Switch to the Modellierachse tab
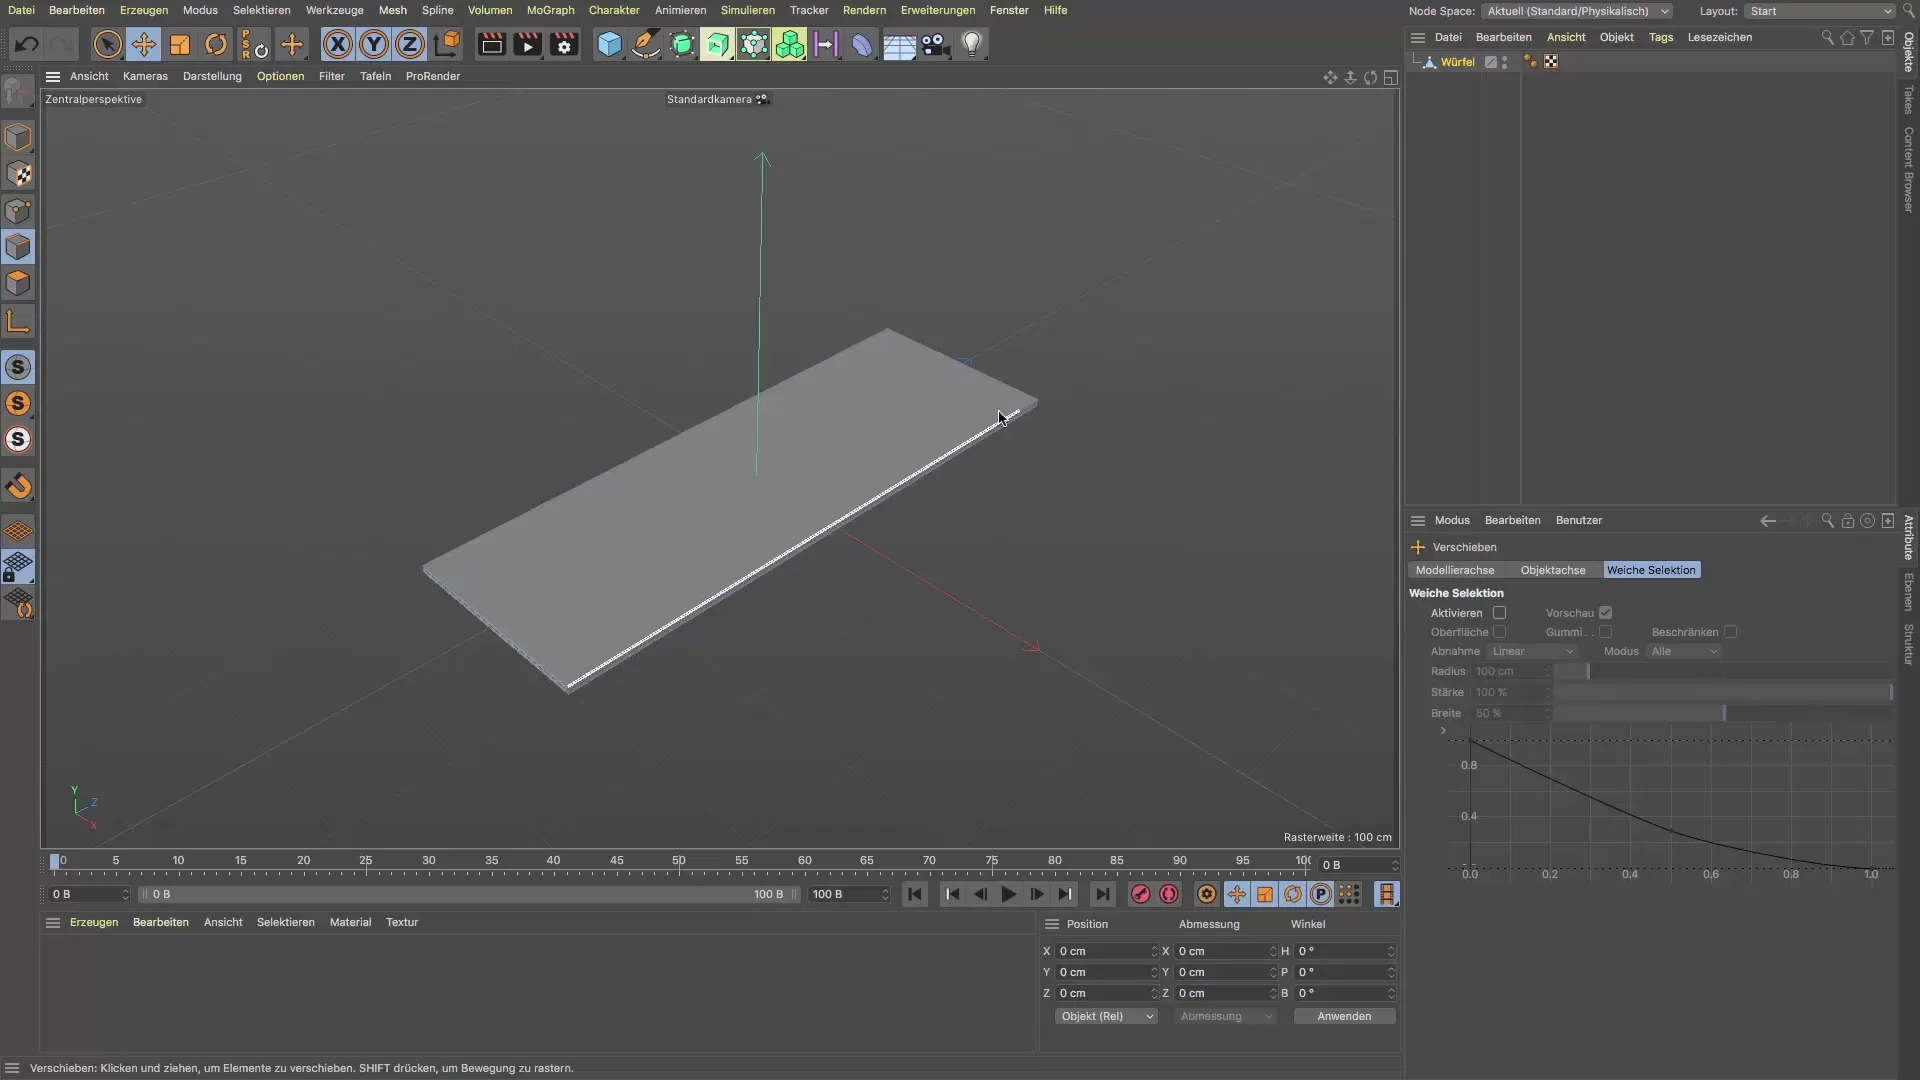 (x=1455, y=570)
